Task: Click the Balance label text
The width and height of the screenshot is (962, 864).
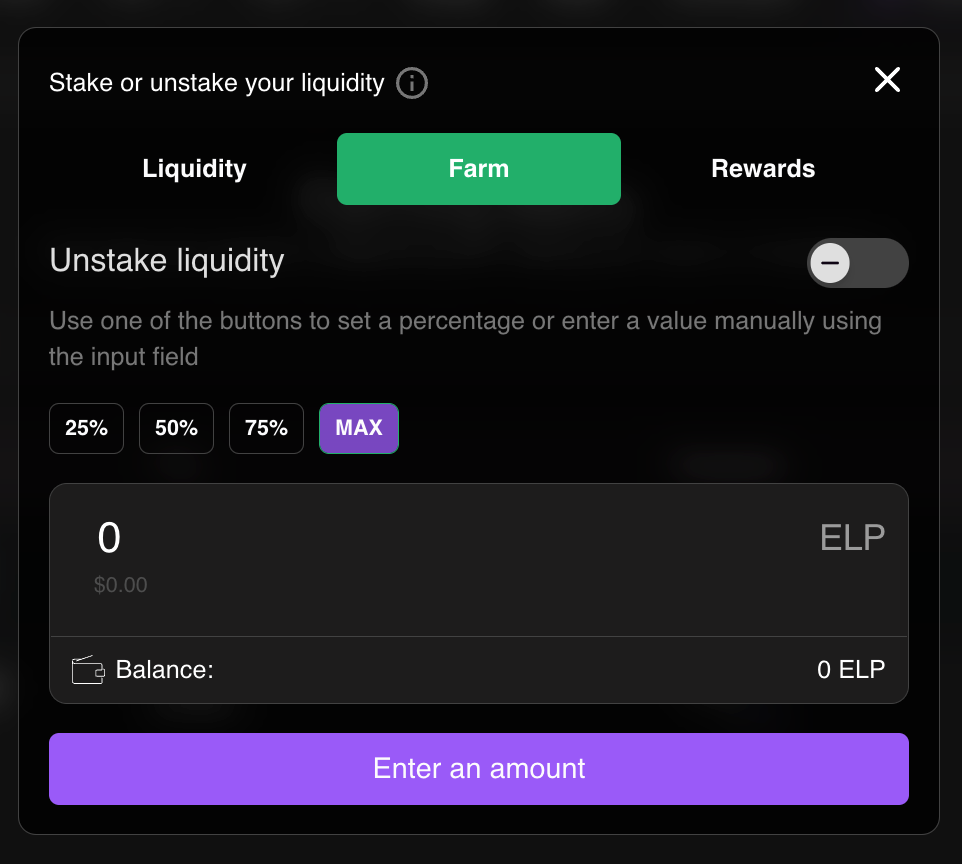Action: tap(164, 669)
